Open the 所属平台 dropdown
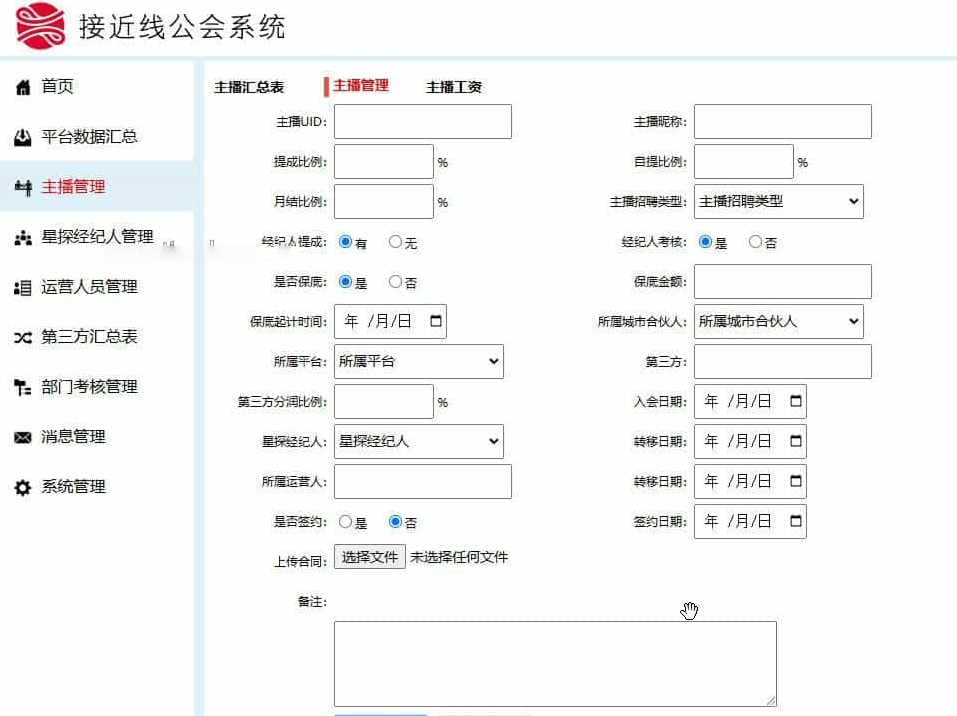Screen dimensions: 957x716 coord(419,361)
